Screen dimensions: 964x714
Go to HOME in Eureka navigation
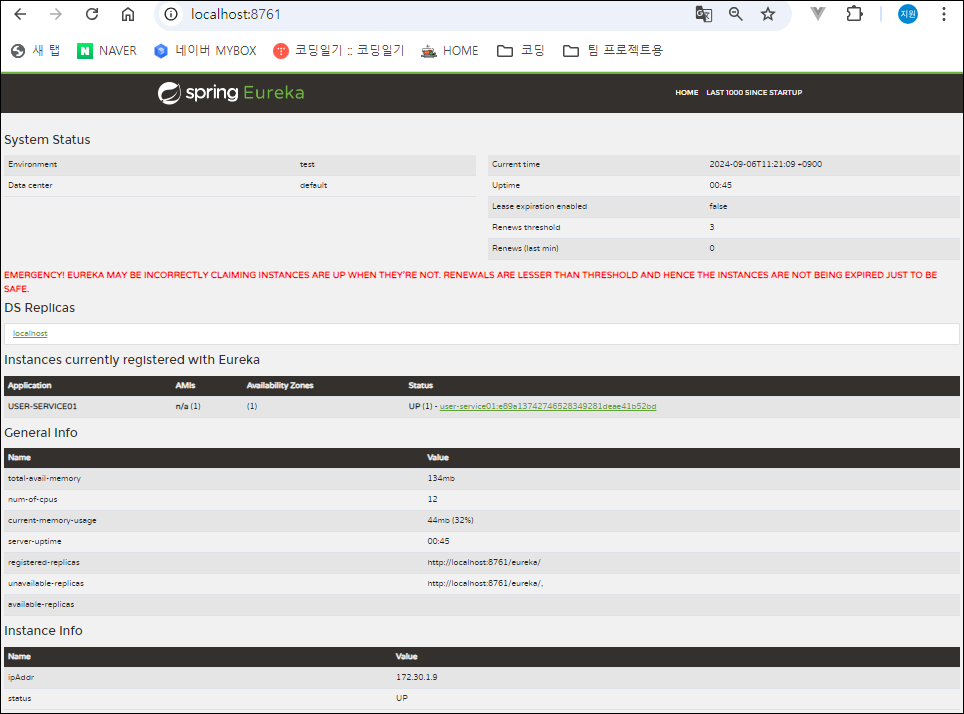tap(687, 92)
